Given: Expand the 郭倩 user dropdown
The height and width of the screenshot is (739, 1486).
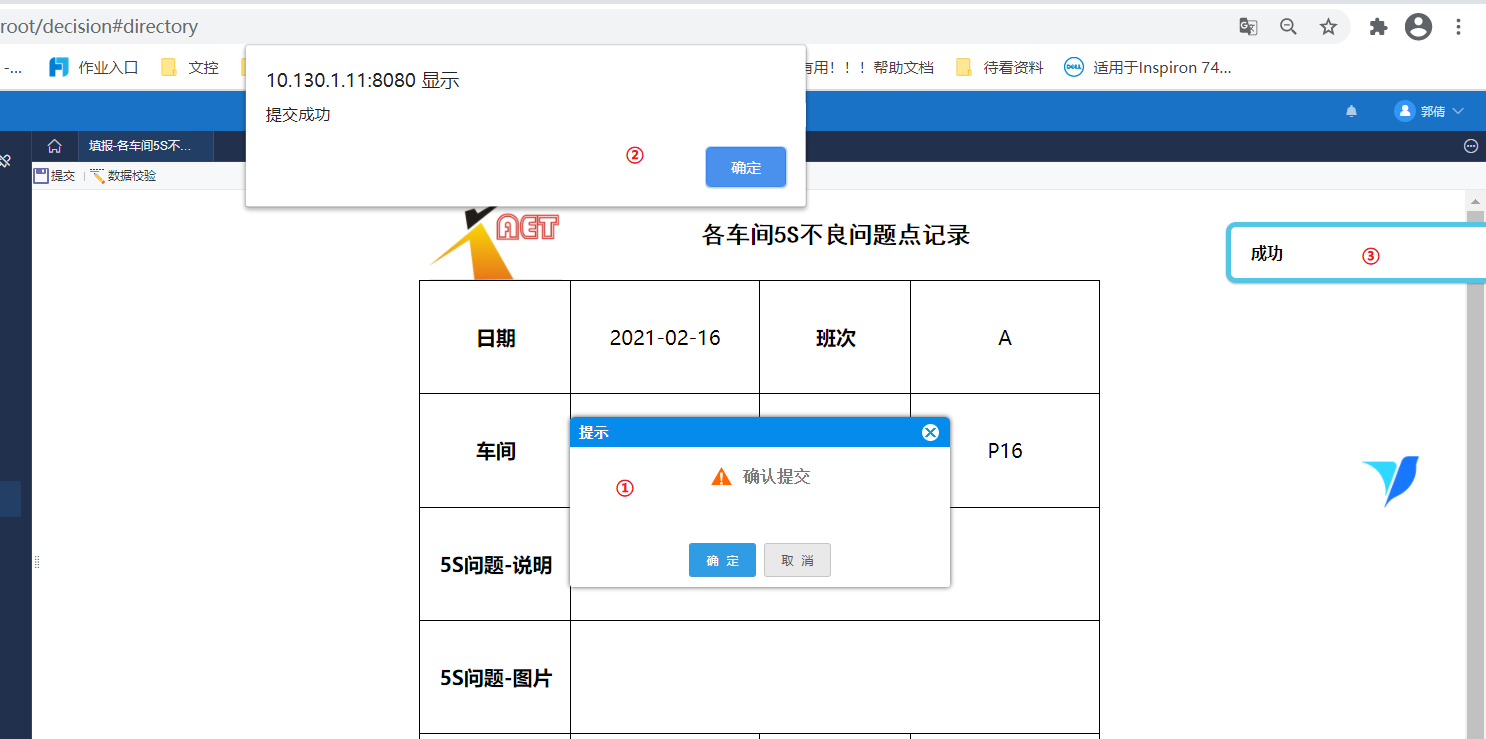Looking at the screenshot, I should [x=1430, y=111].
